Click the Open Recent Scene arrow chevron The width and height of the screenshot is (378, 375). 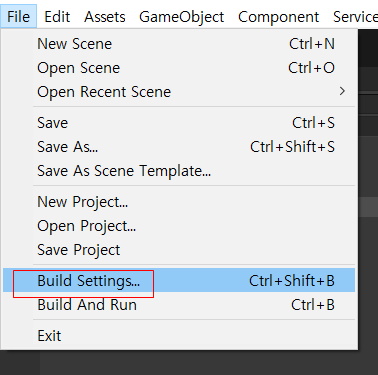[342, 91]
